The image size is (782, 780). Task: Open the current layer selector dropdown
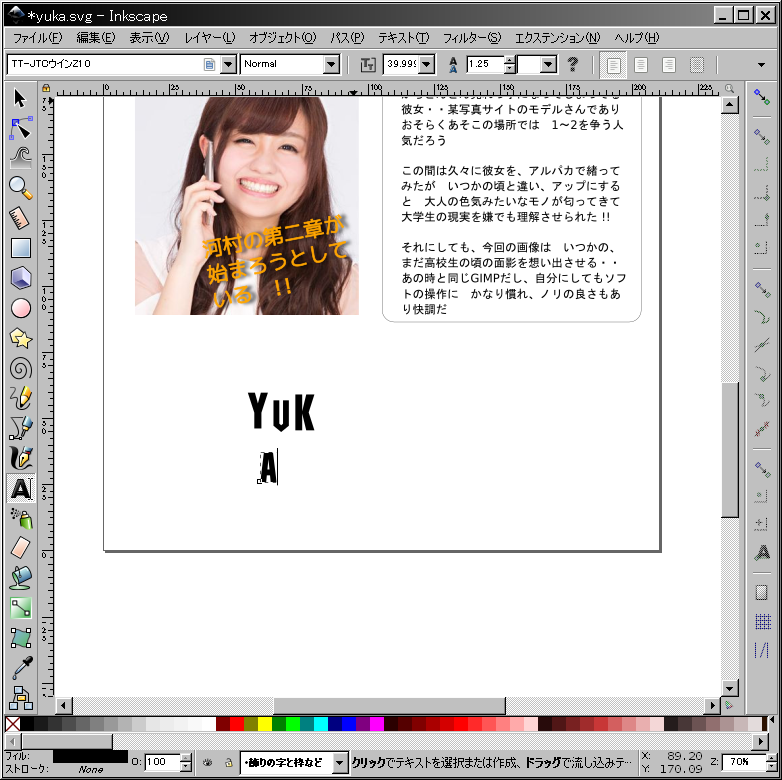tap(340, 763)
